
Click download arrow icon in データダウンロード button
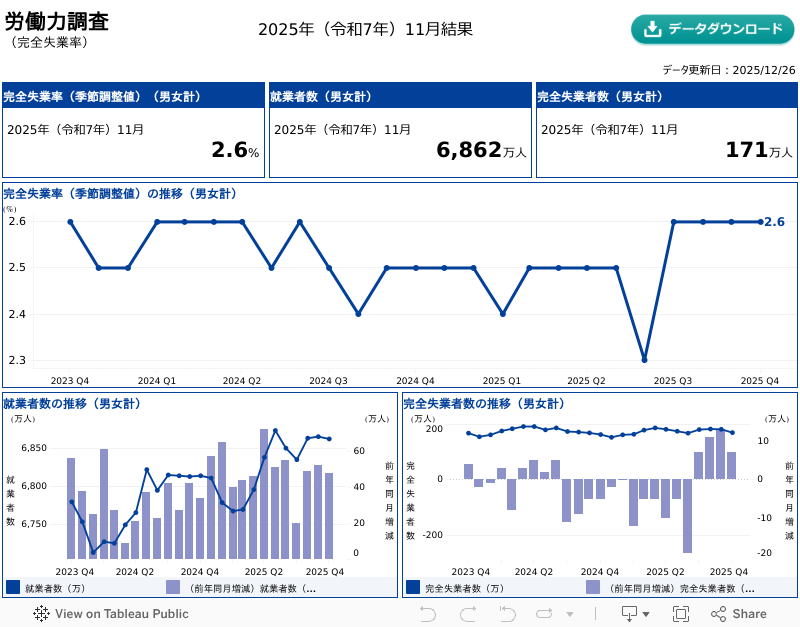653,29
